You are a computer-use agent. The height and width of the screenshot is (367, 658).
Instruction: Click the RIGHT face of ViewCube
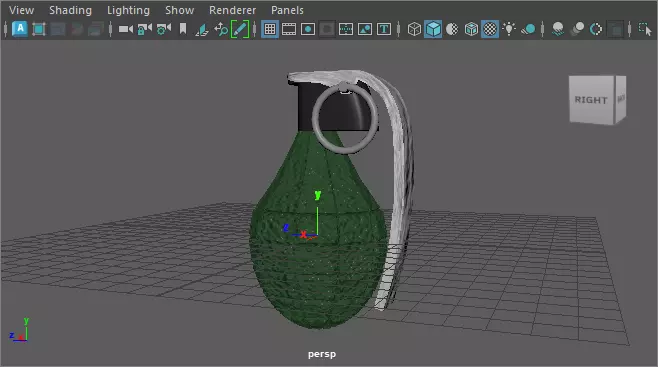click(591, 100)
